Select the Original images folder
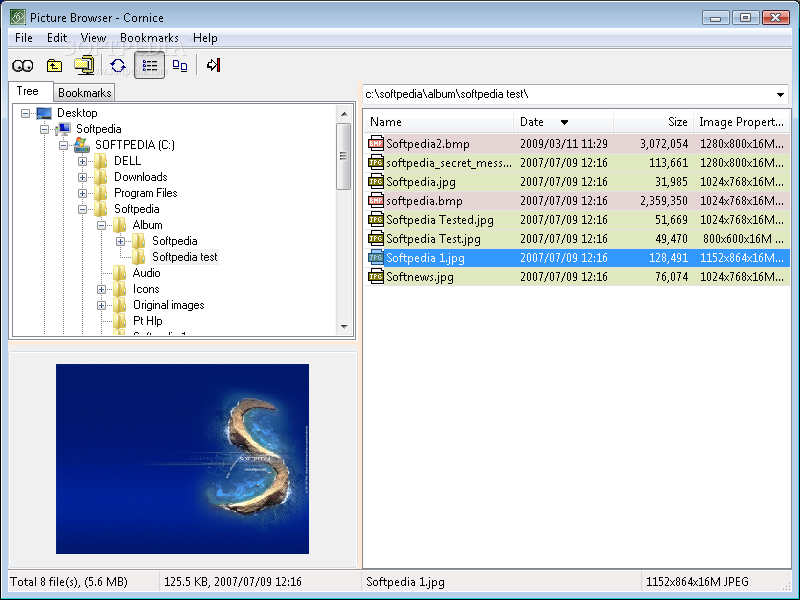Image resolution: width=800 pixels, height=600 pixels. tap(168, 305)
